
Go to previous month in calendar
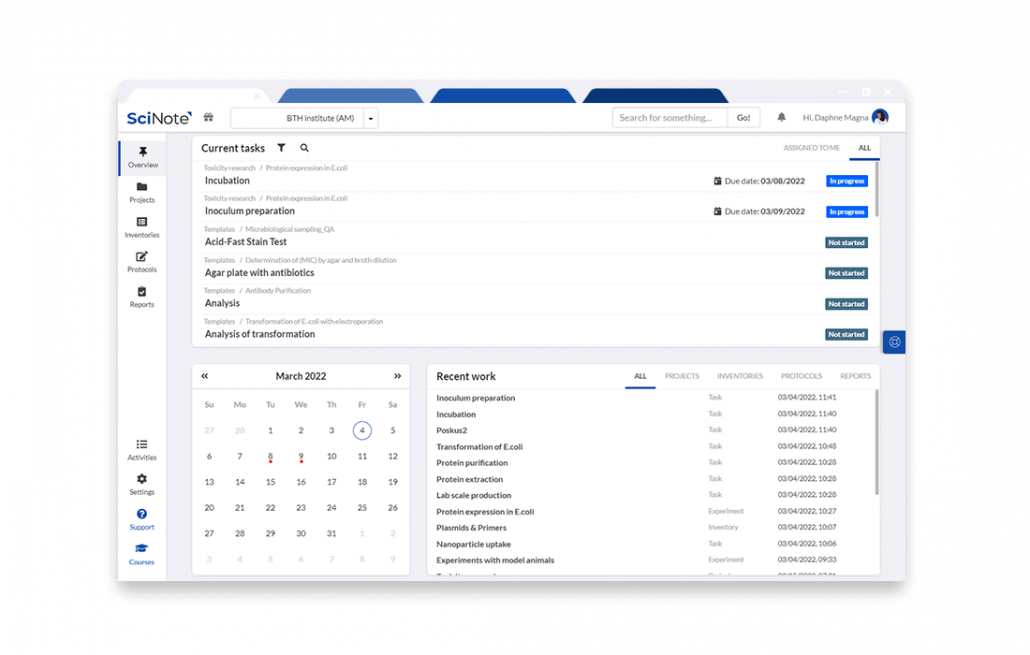[205, 375]
